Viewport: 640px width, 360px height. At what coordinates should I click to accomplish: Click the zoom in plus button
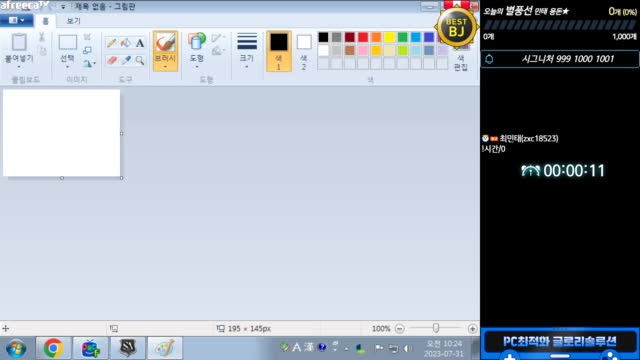(472, 329)
